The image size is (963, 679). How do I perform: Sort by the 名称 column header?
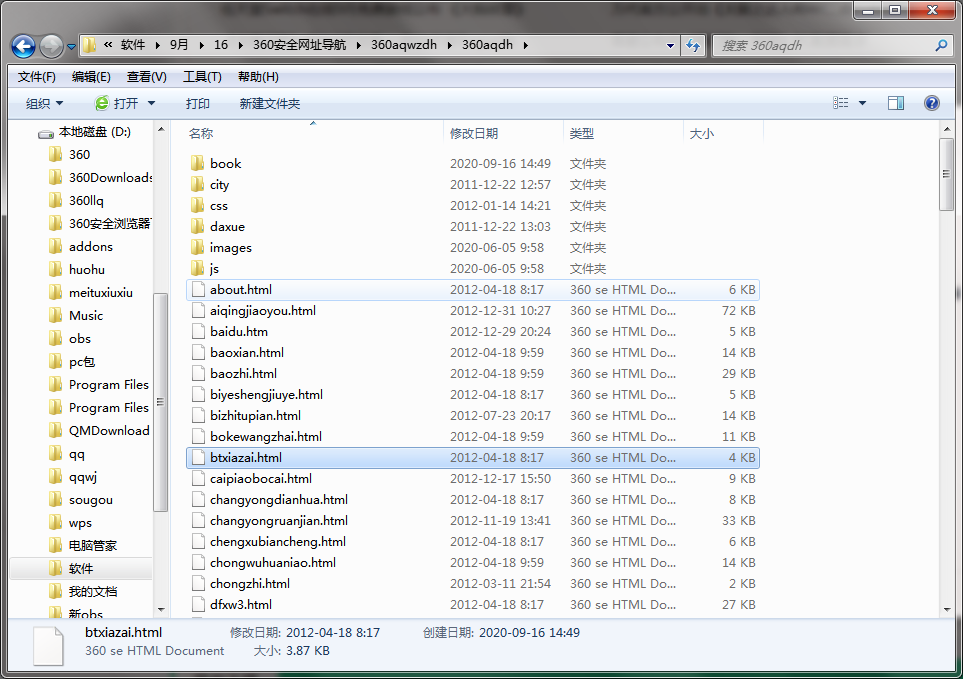[201, 133]
